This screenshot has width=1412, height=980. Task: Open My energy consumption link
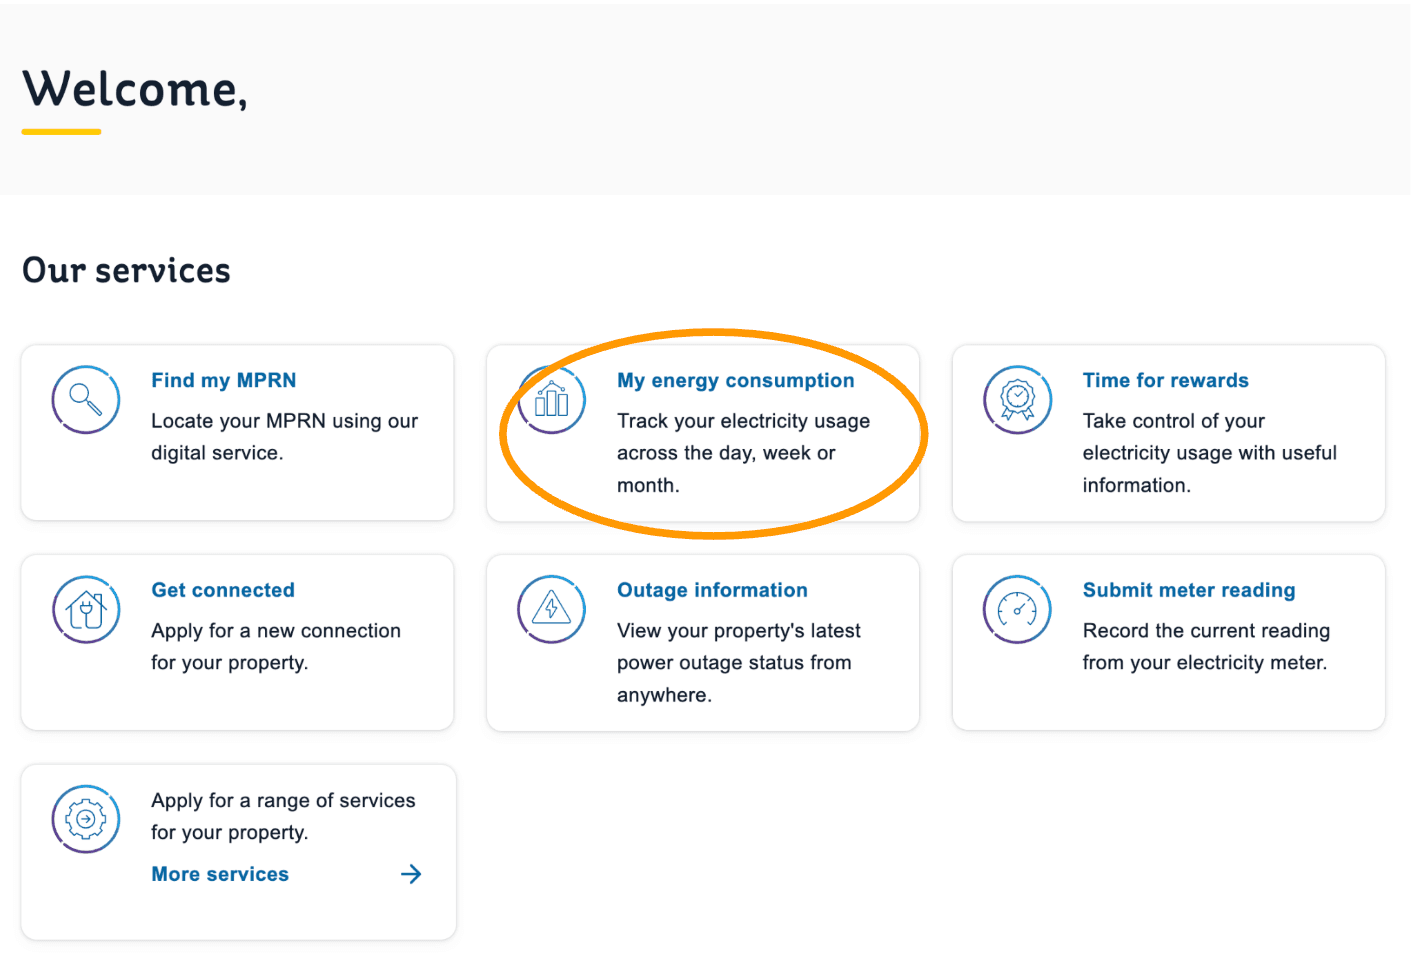click(735, 380)
